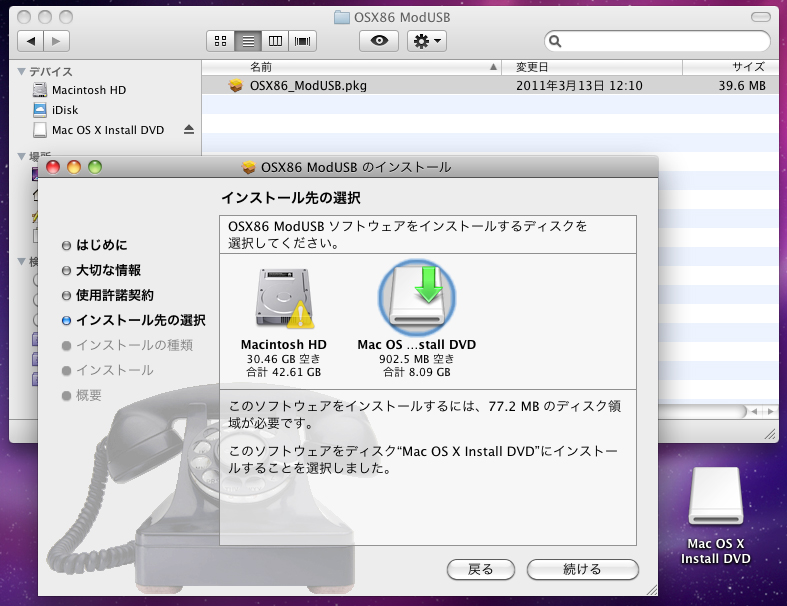Click the OSX86_ModUSB.pkg package icon
The image size is (787, 606).
tap(235, 86)
